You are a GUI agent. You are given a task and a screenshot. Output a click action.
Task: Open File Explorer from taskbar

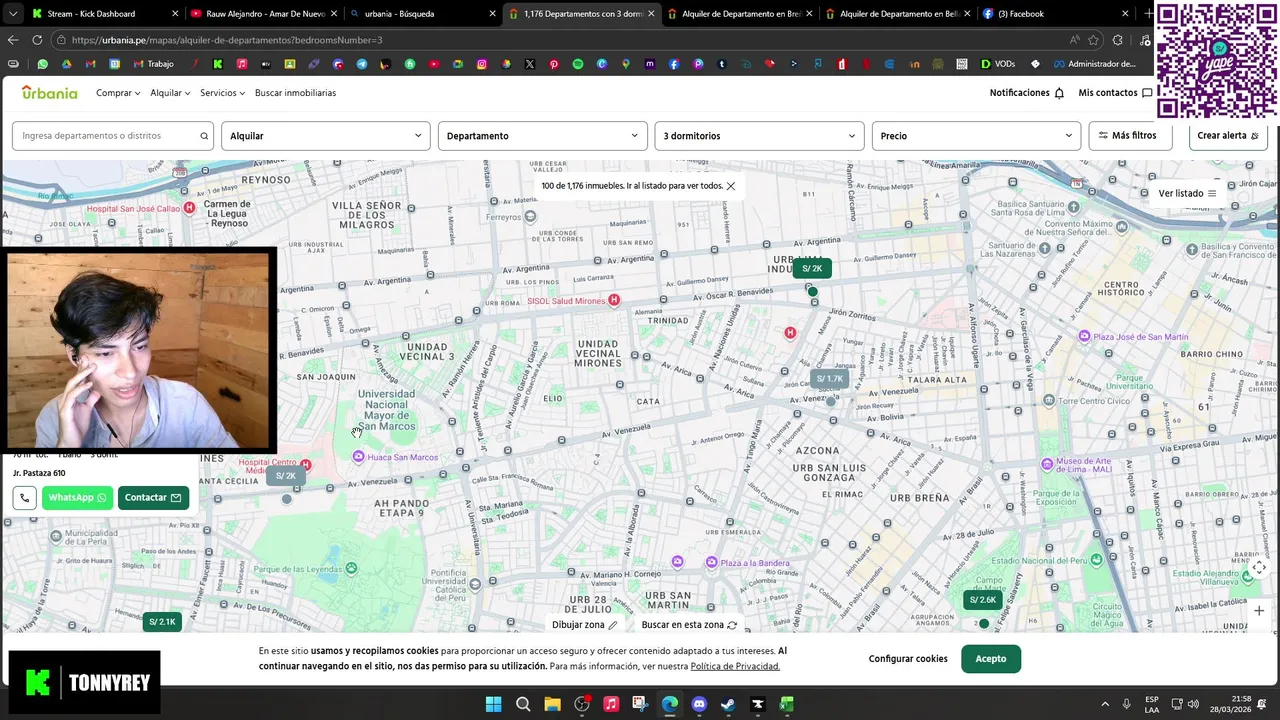[552, 704]
